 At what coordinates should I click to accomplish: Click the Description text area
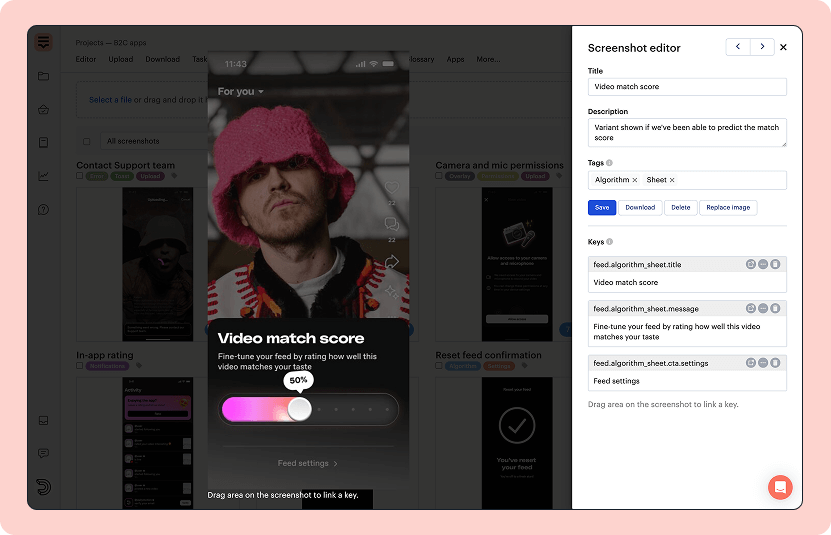pyautogui.click(x=687, y=133)
